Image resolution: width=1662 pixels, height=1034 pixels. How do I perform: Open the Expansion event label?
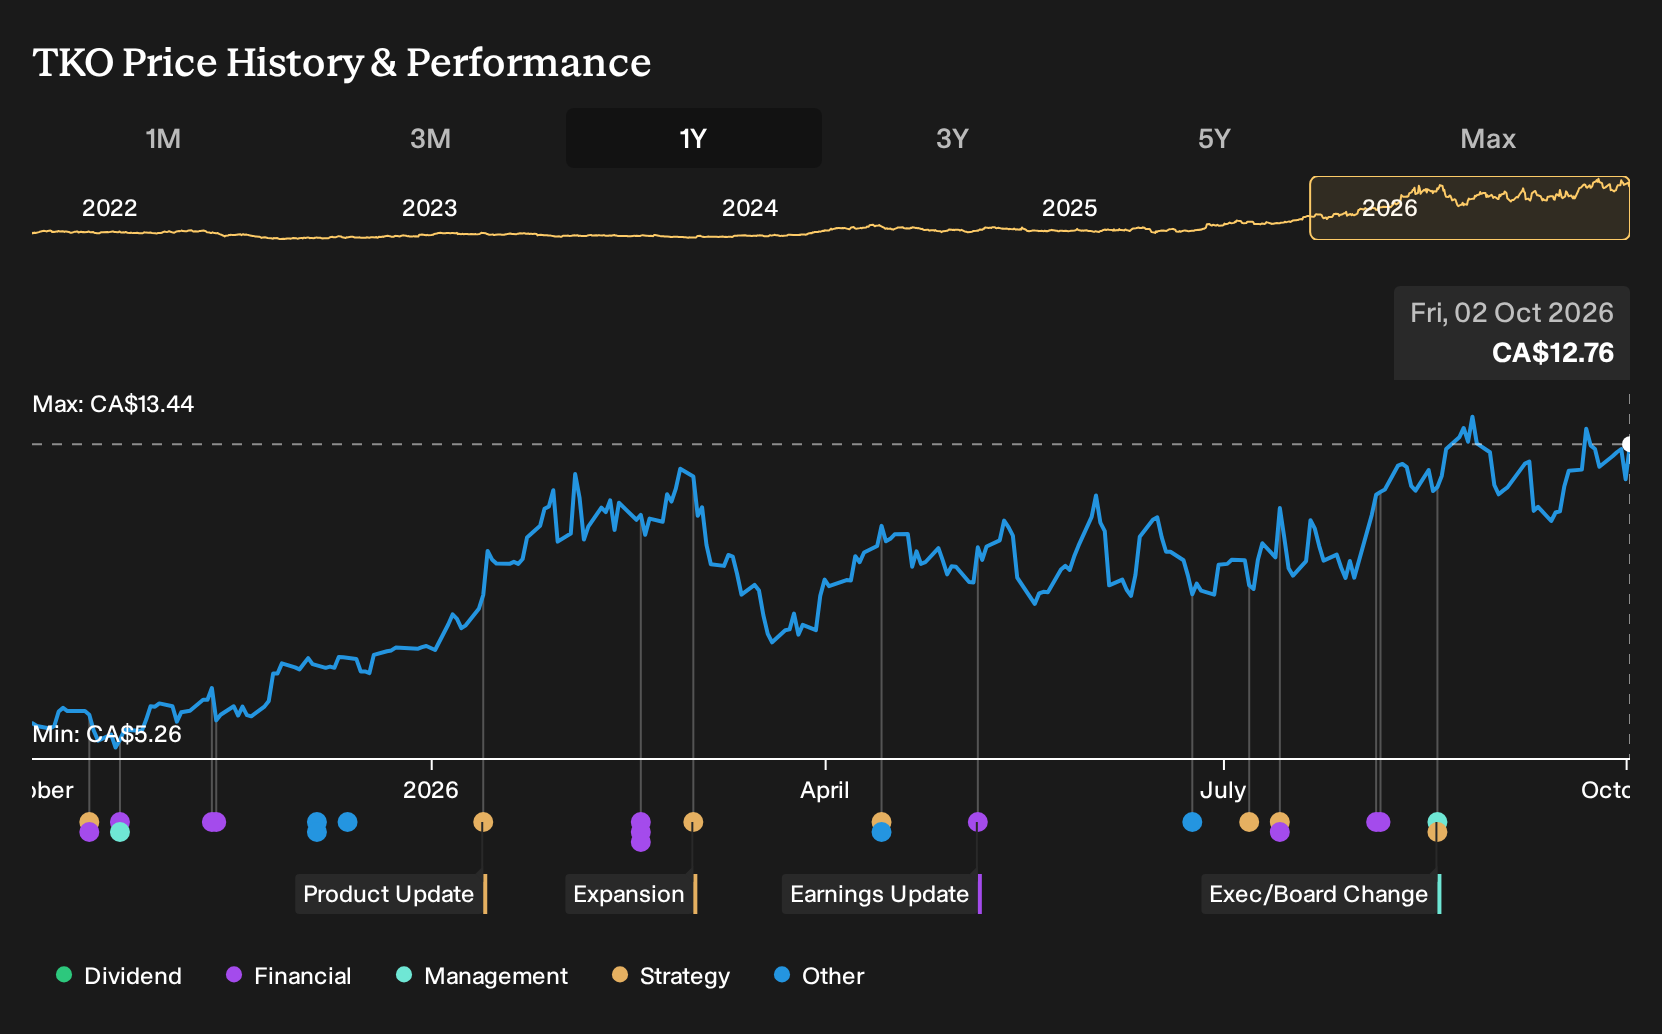[631, 894]
